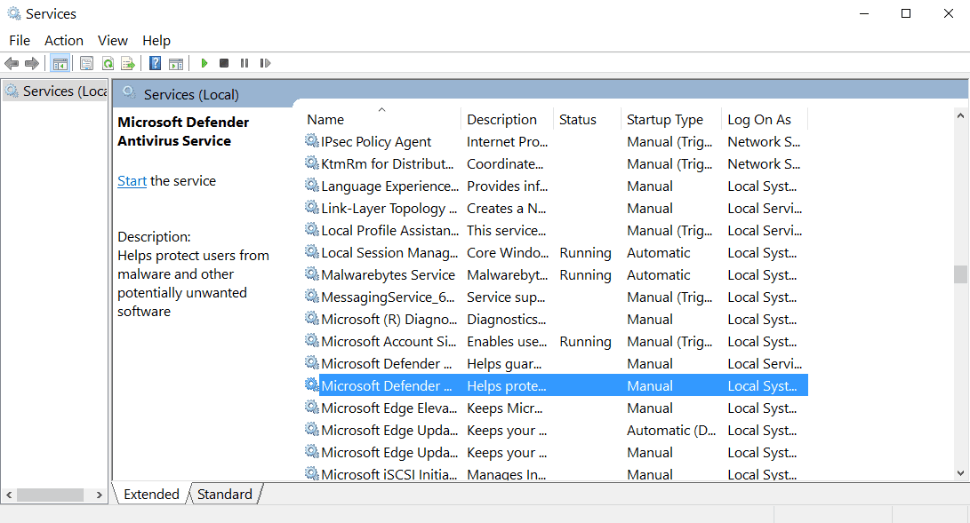Select the Link-Layer Topology service name

coord(389,209)
